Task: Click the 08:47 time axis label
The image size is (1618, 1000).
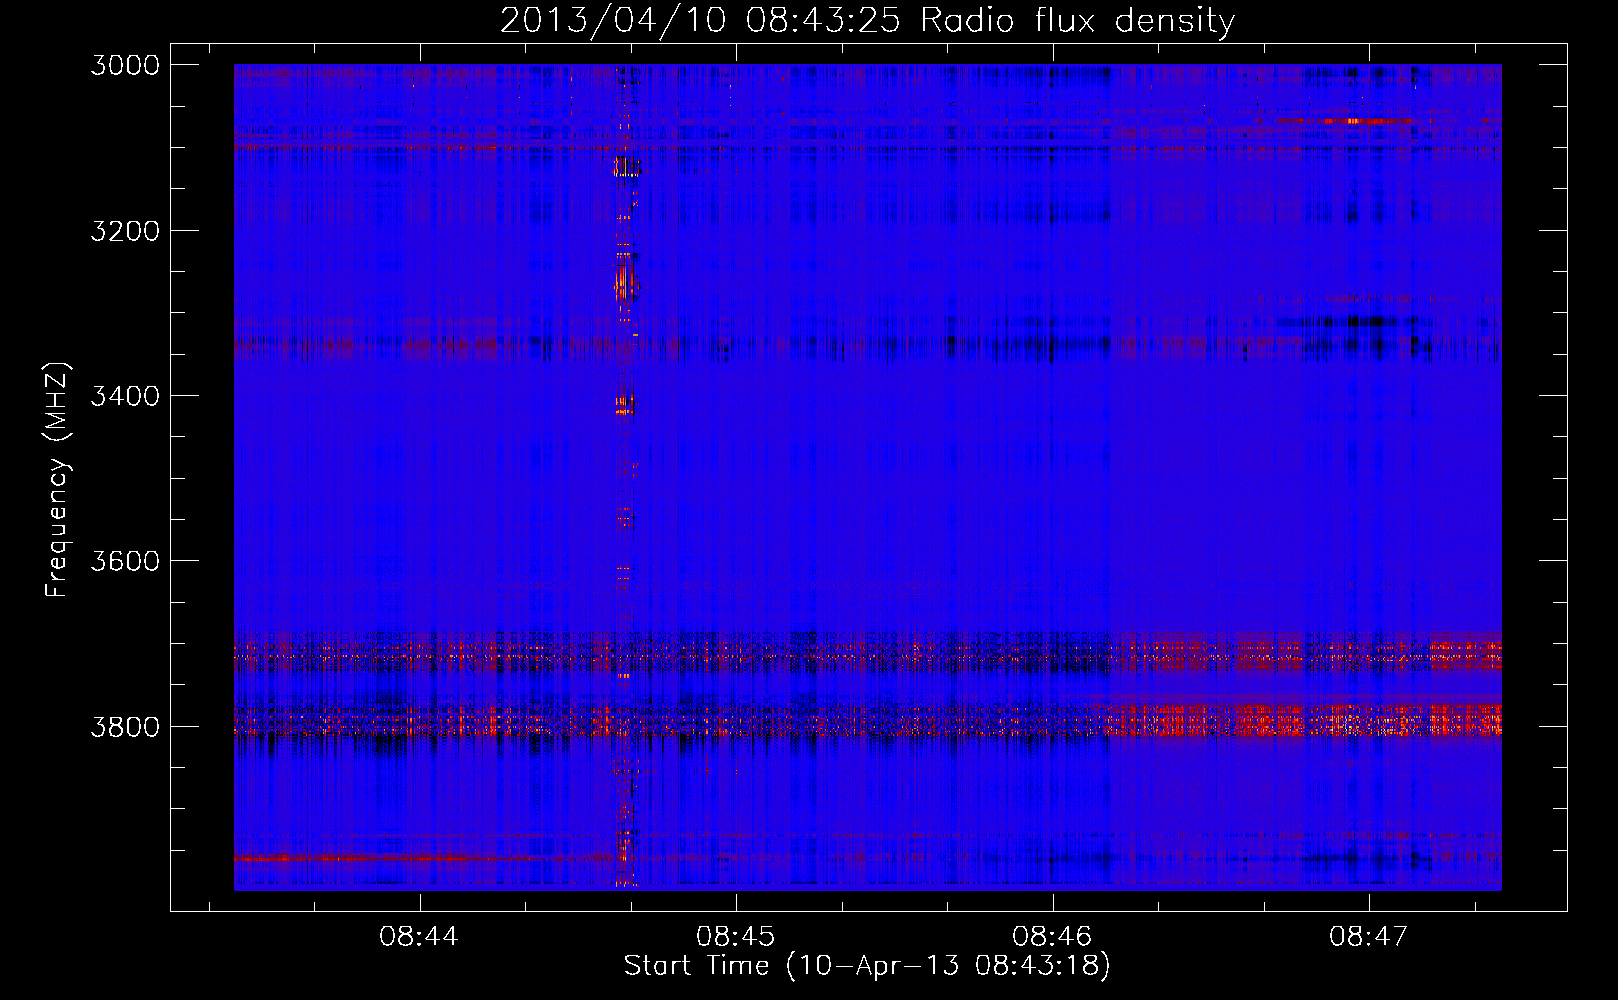Action: point(1368,937)
